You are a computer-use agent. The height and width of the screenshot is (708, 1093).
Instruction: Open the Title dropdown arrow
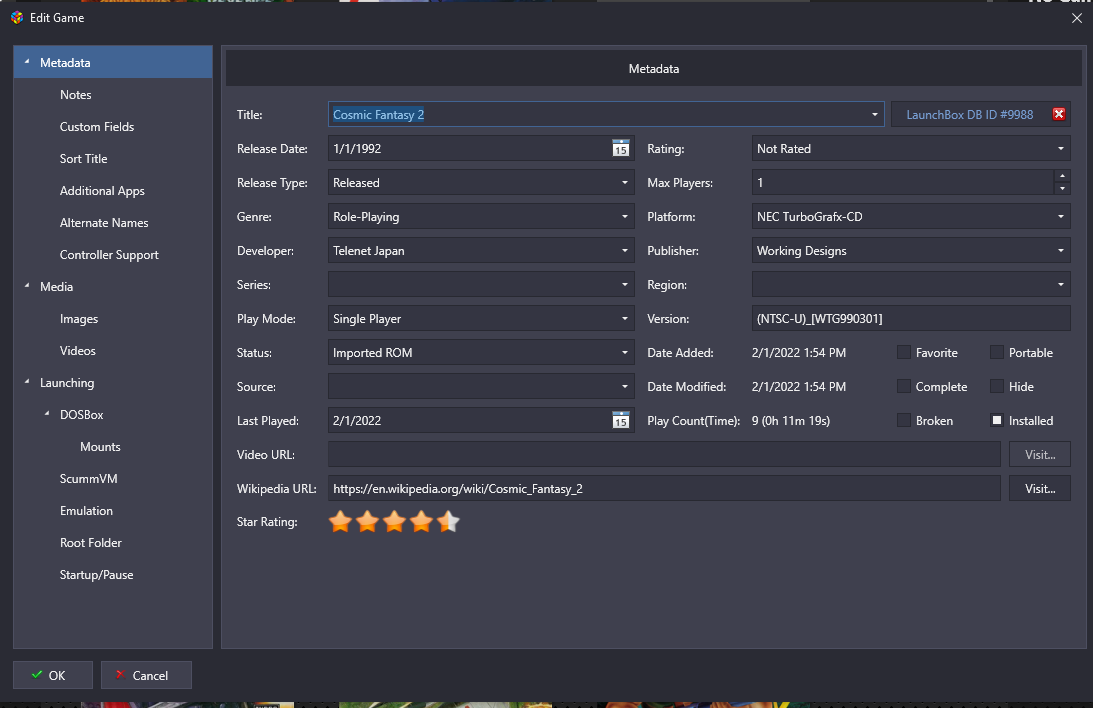click(874, 114)
